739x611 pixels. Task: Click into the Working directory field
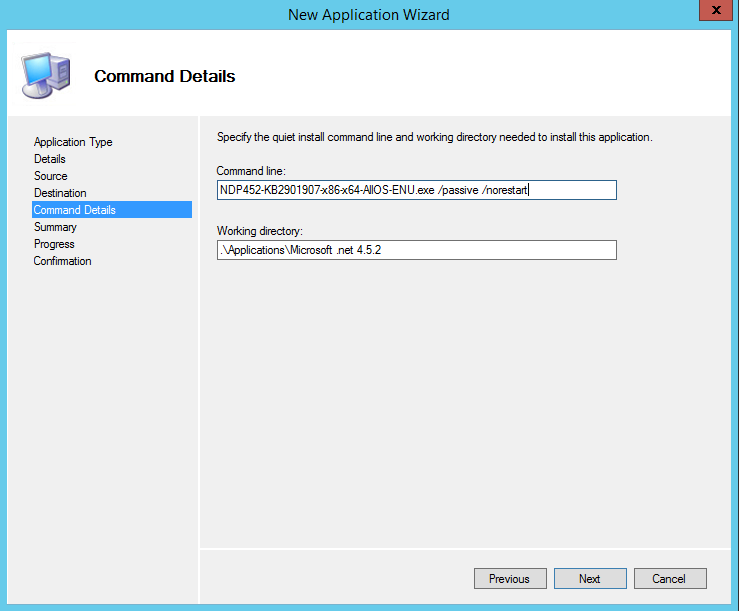point(416,250)
